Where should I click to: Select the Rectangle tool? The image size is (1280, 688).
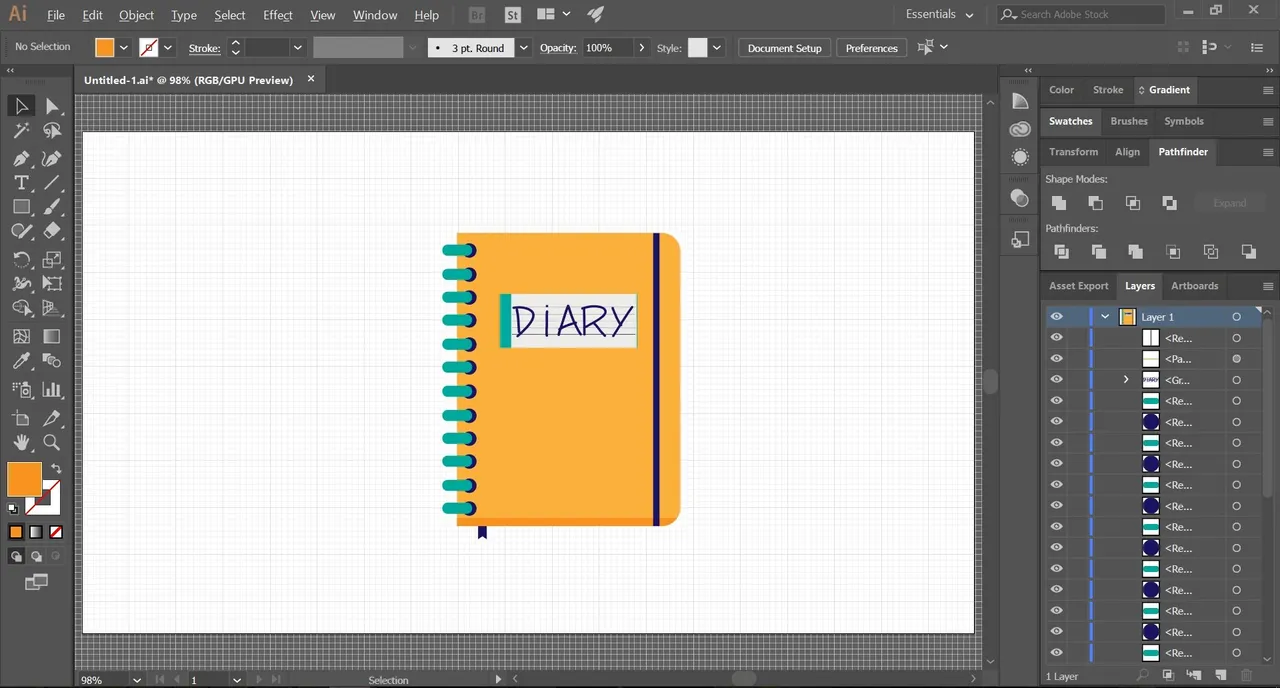(x=21, y=207)
